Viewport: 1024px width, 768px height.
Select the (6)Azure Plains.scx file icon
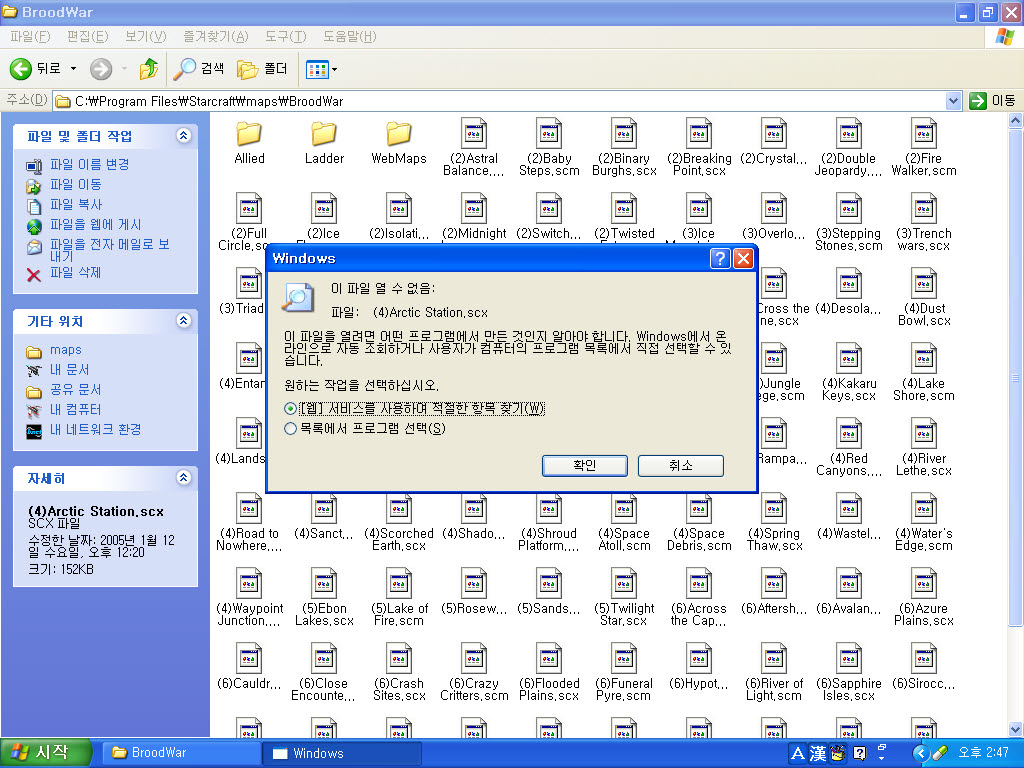coord(923,584)
